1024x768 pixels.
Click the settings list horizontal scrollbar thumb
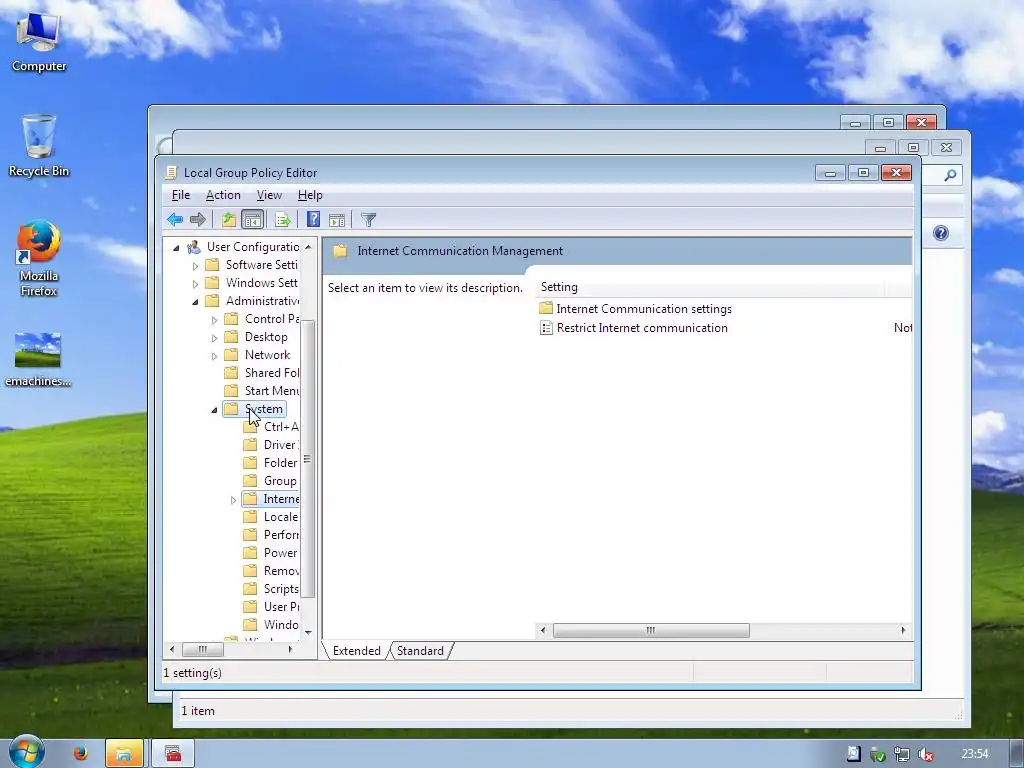(x=651, y=630)
